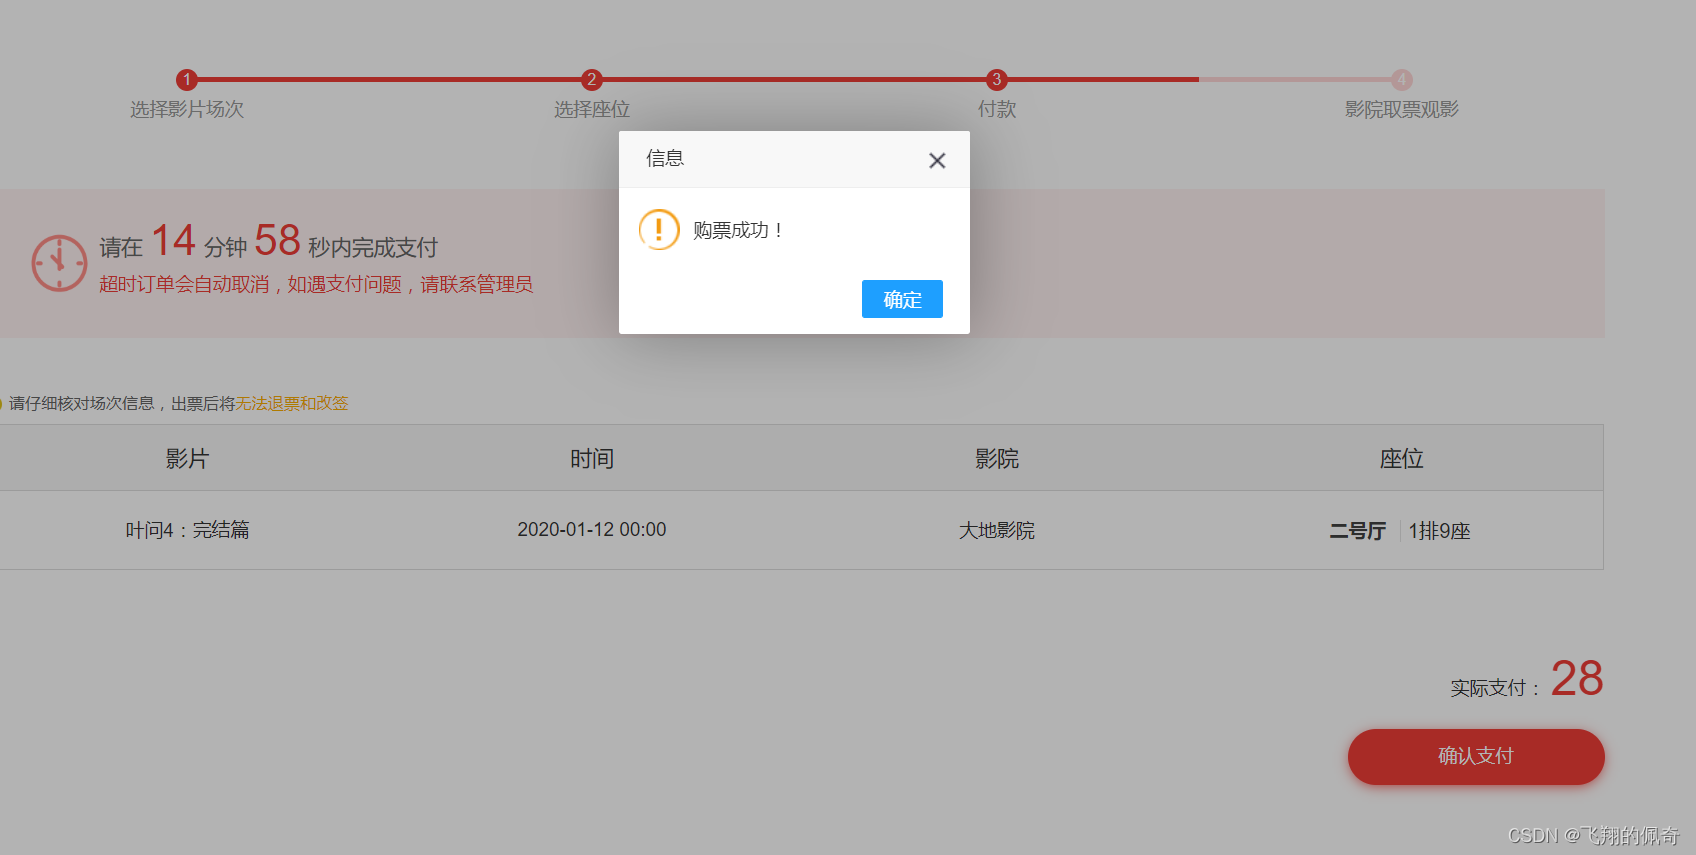Click step 3 circle 付款
Screen dimensions: 1696x855
997,79
